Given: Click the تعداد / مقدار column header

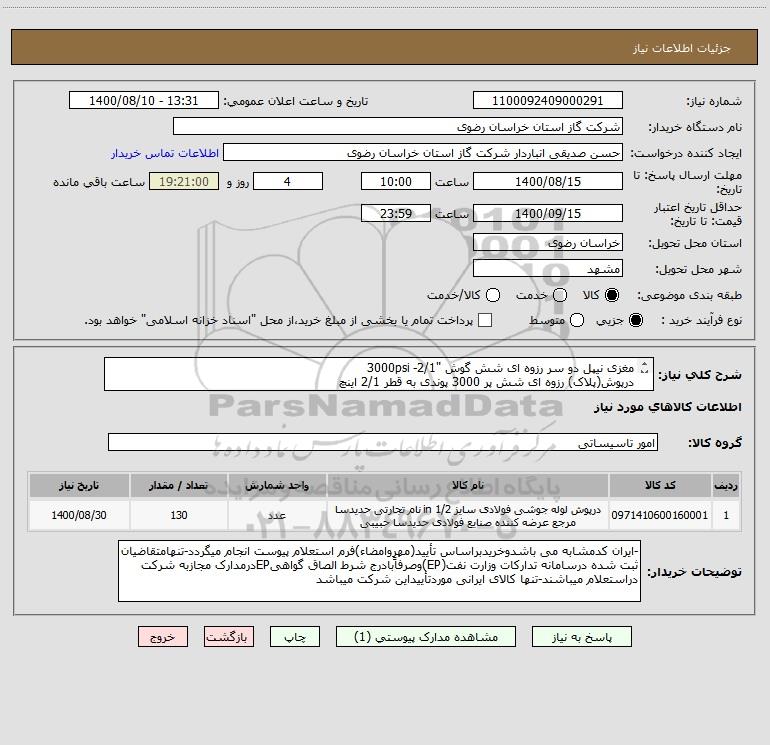Looking at the screenshot, I should tap(179, 485).
